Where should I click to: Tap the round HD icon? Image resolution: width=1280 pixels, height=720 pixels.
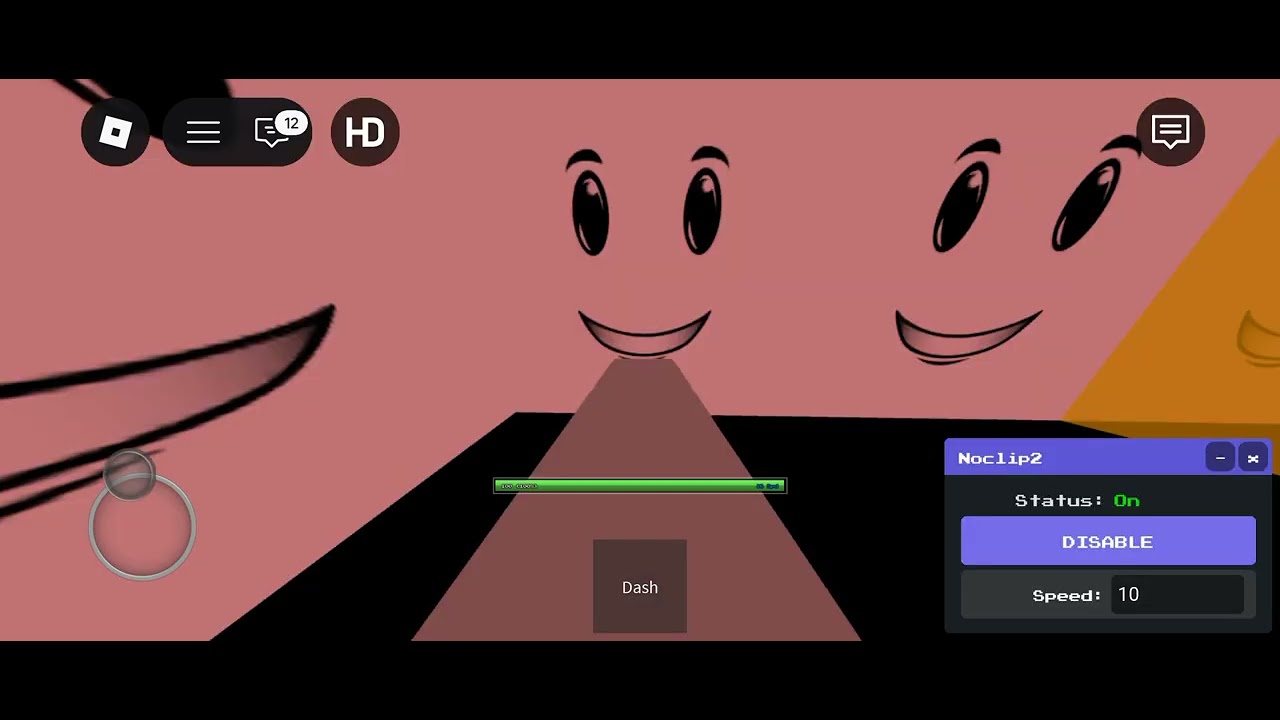tap(365, 132)
